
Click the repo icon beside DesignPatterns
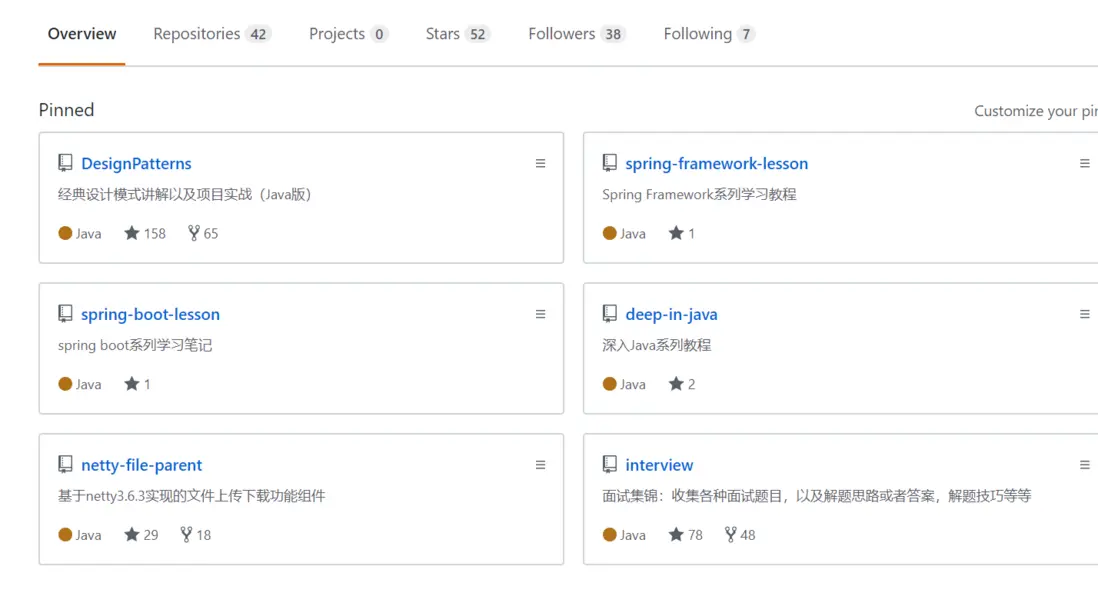pyautogui.click(x=65, y=163)
